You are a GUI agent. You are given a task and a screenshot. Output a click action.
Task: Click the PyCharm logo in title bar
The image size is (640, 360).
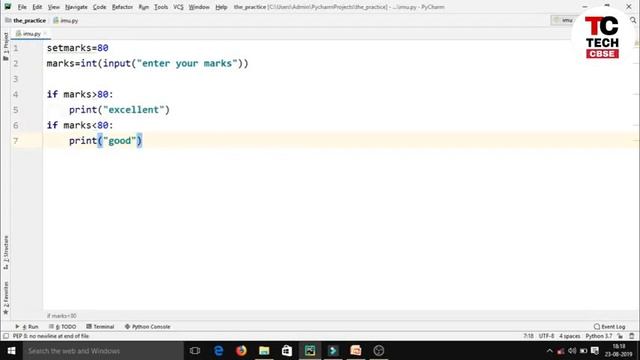pyautogui.click(x=7, y=7)
